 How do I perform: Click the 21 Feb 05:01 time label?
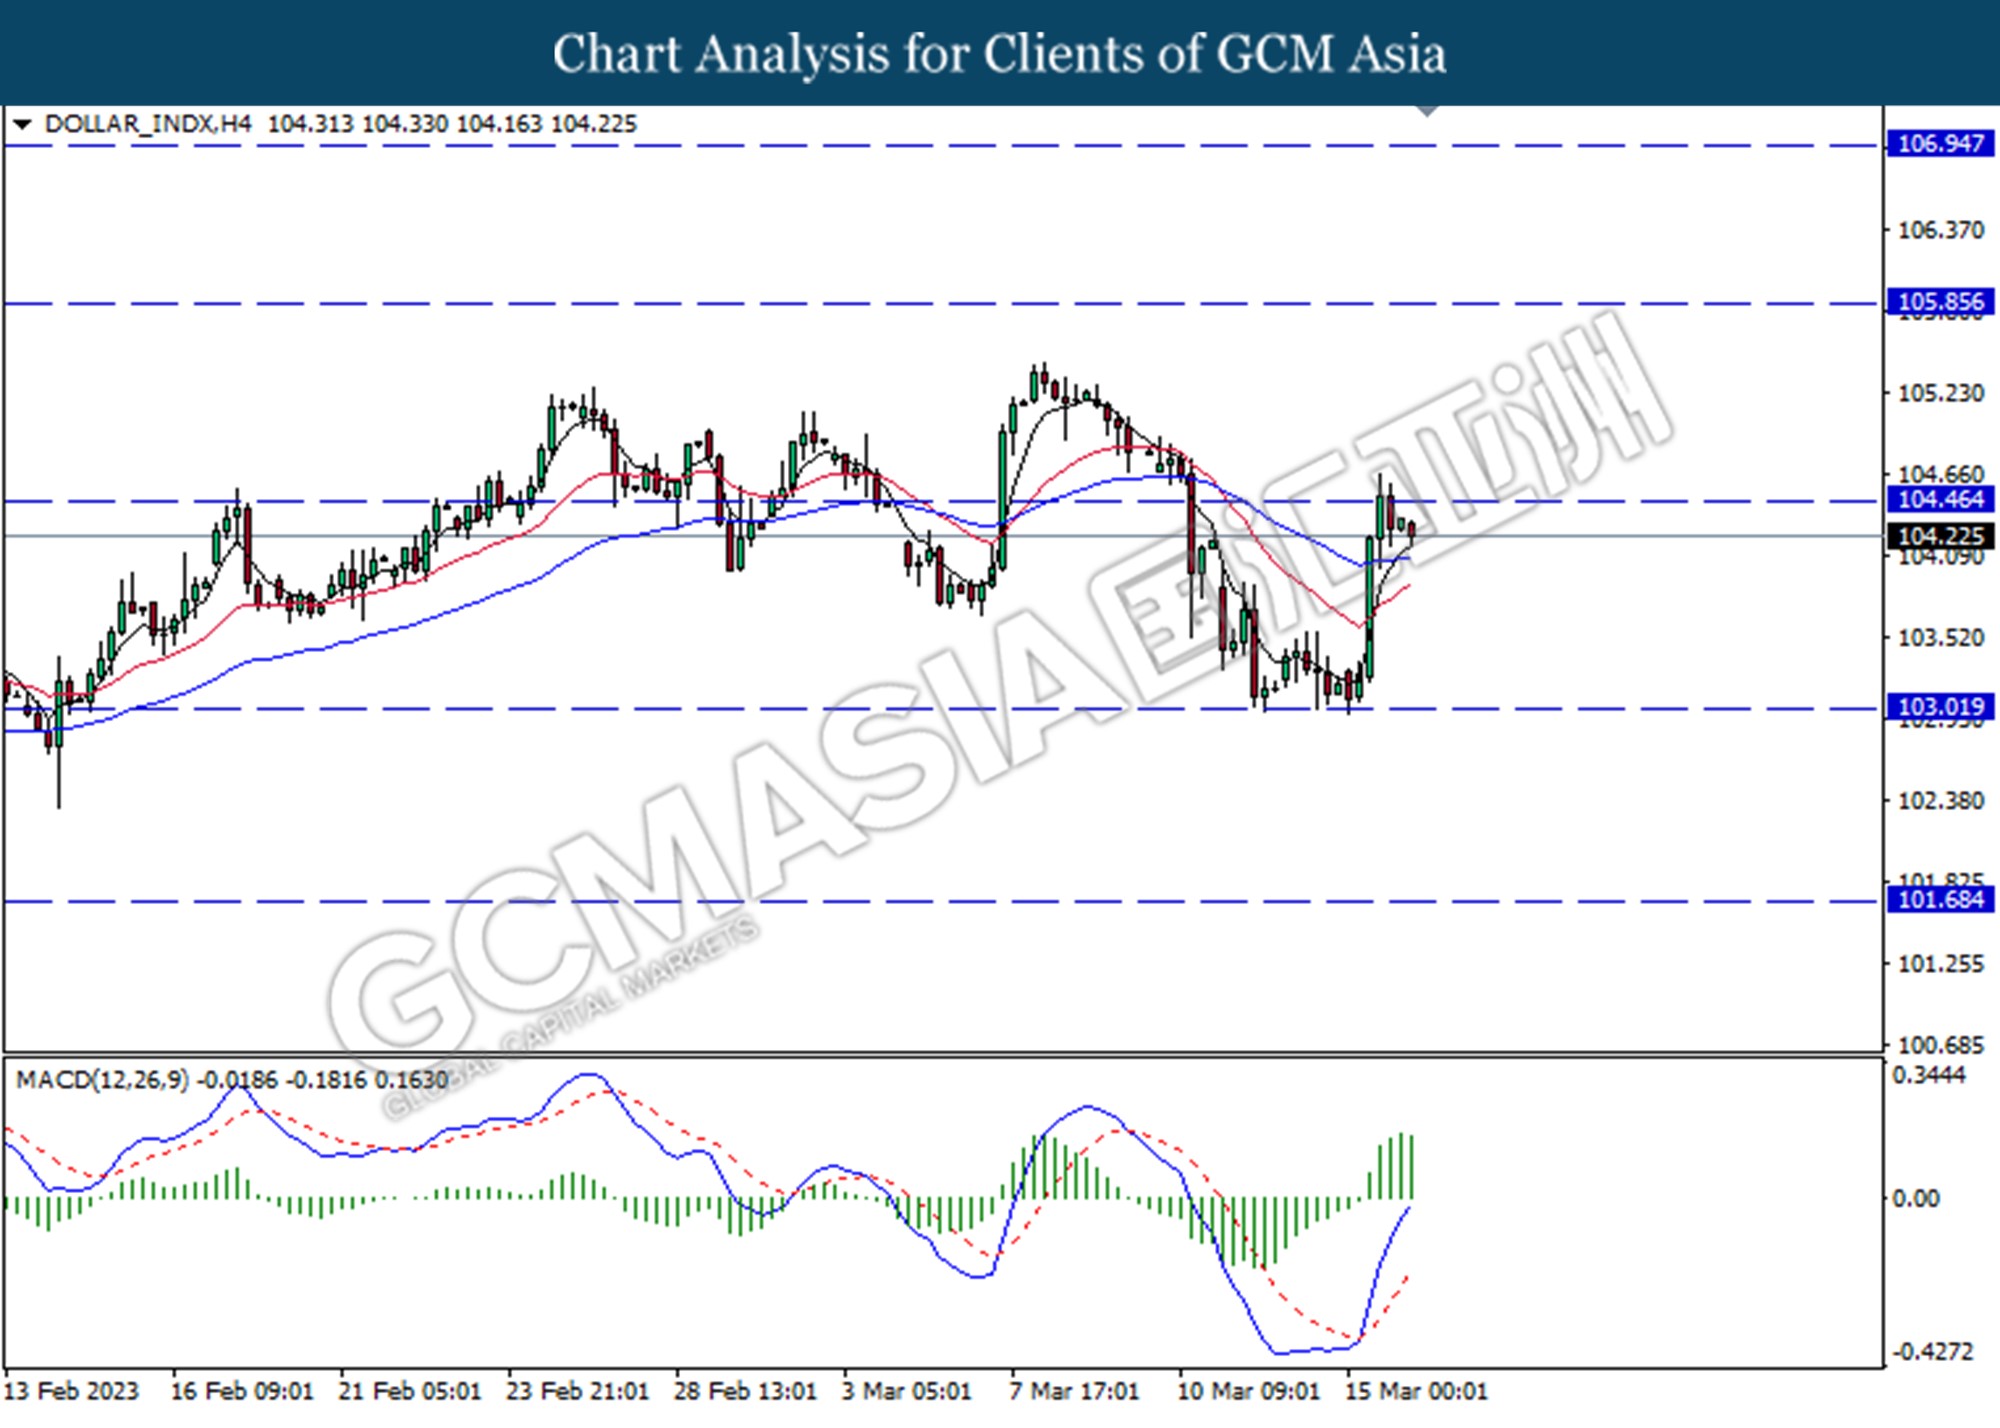410,1391
